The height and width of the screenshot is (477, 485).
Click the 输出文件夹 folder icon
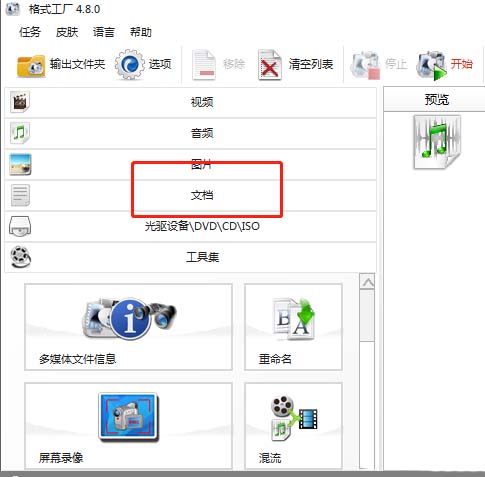coord(31,65)
